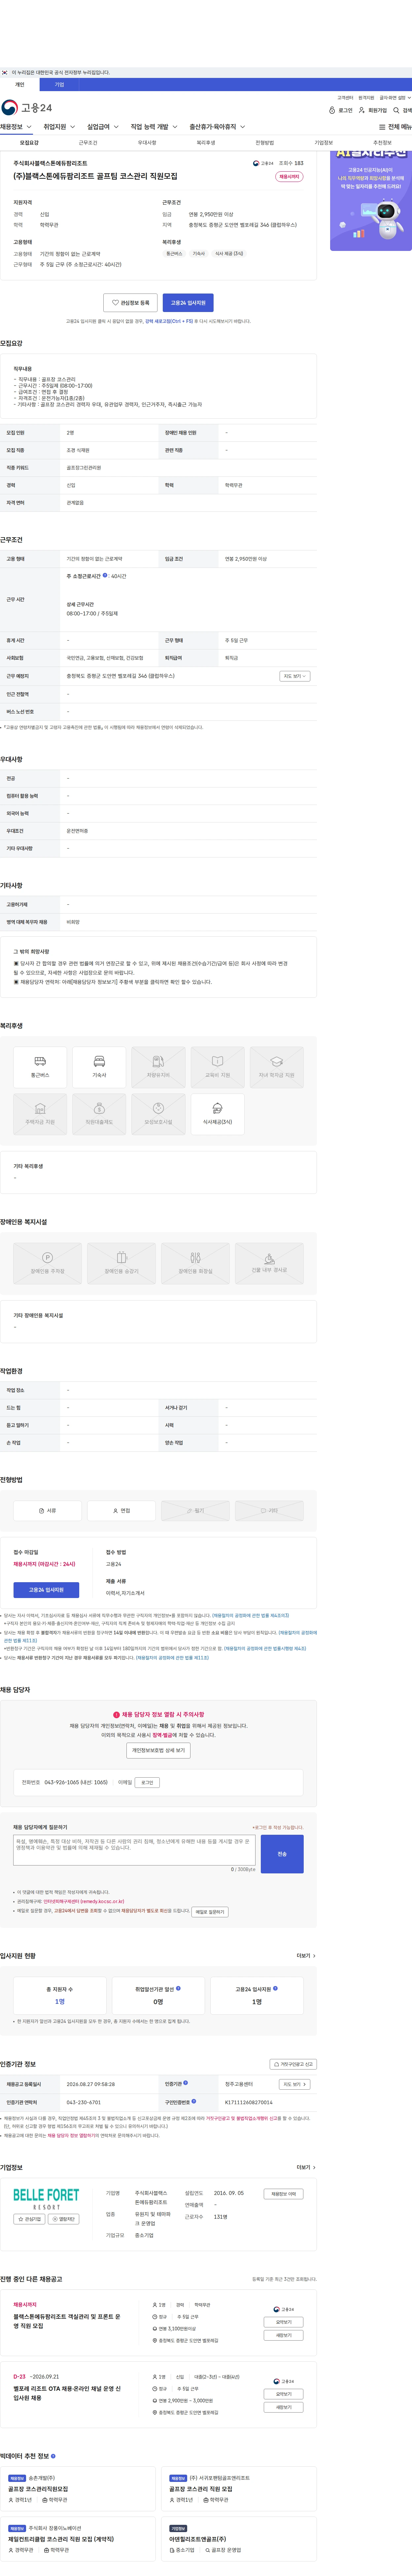Click the BELLE FORET resort logo
412x2576 pixels.
point(46,2199)
